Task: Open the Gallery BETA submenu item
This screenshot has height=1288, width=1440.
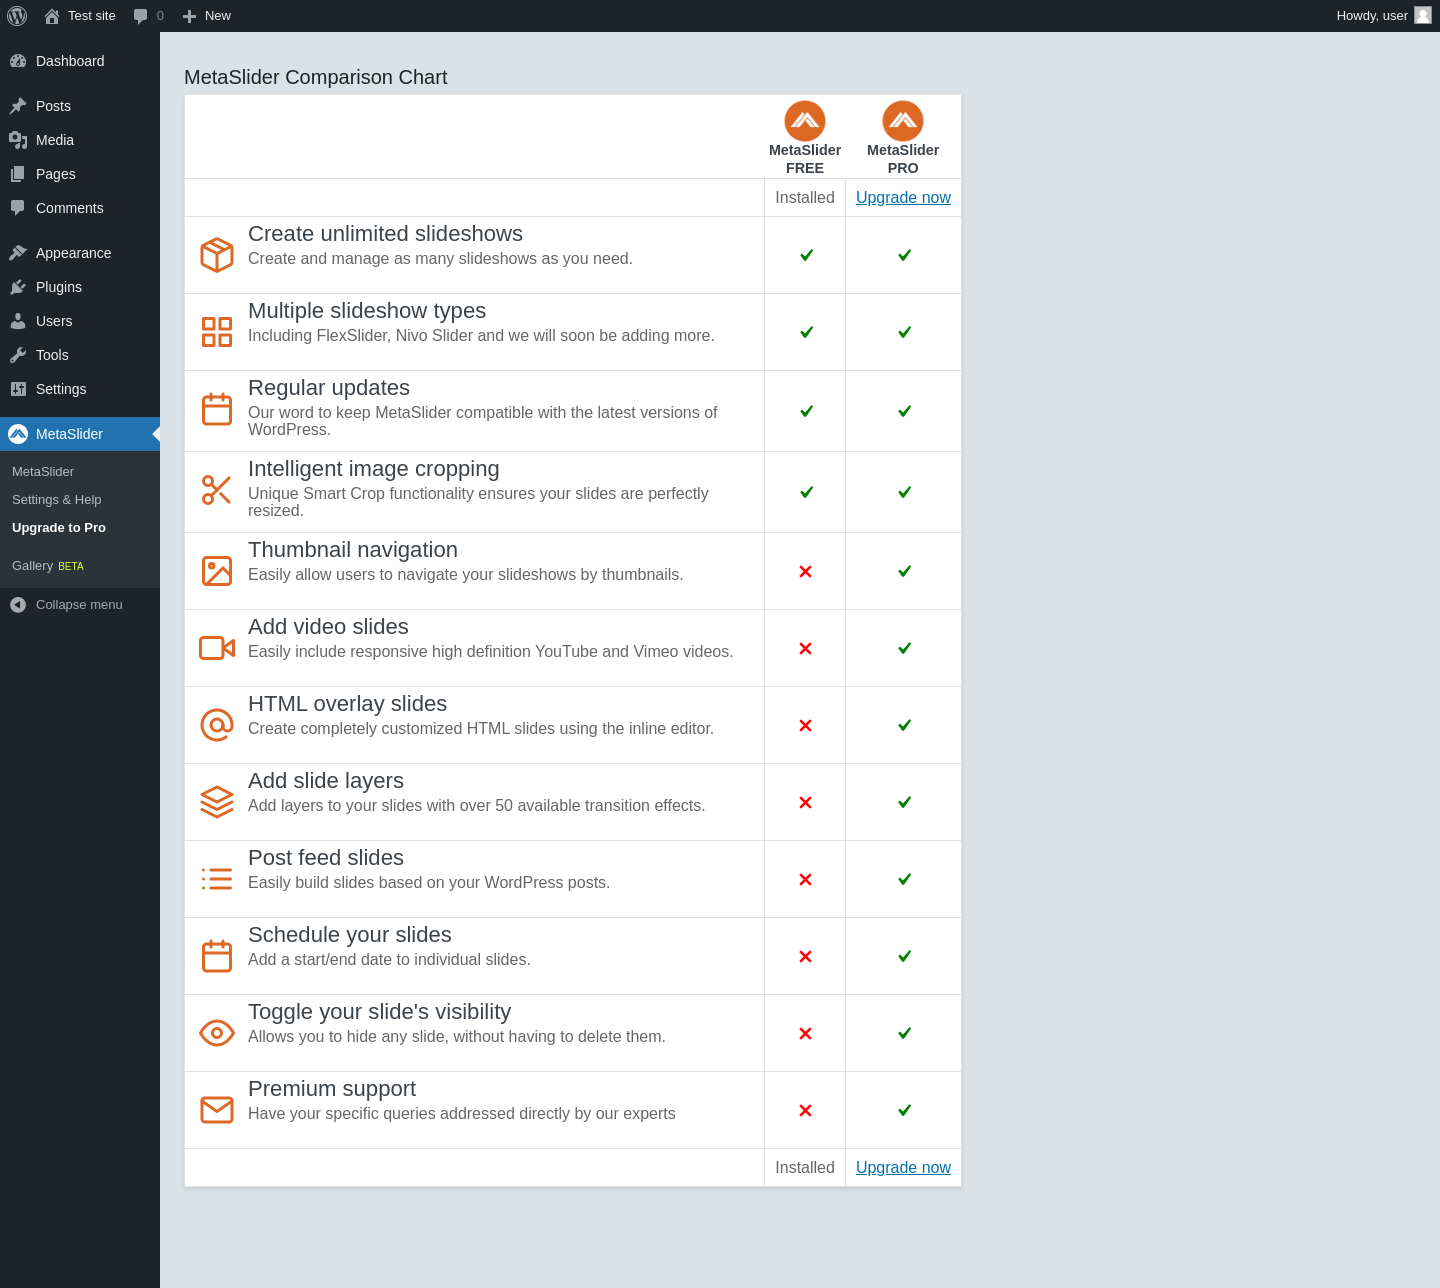Action: (48, 566)
